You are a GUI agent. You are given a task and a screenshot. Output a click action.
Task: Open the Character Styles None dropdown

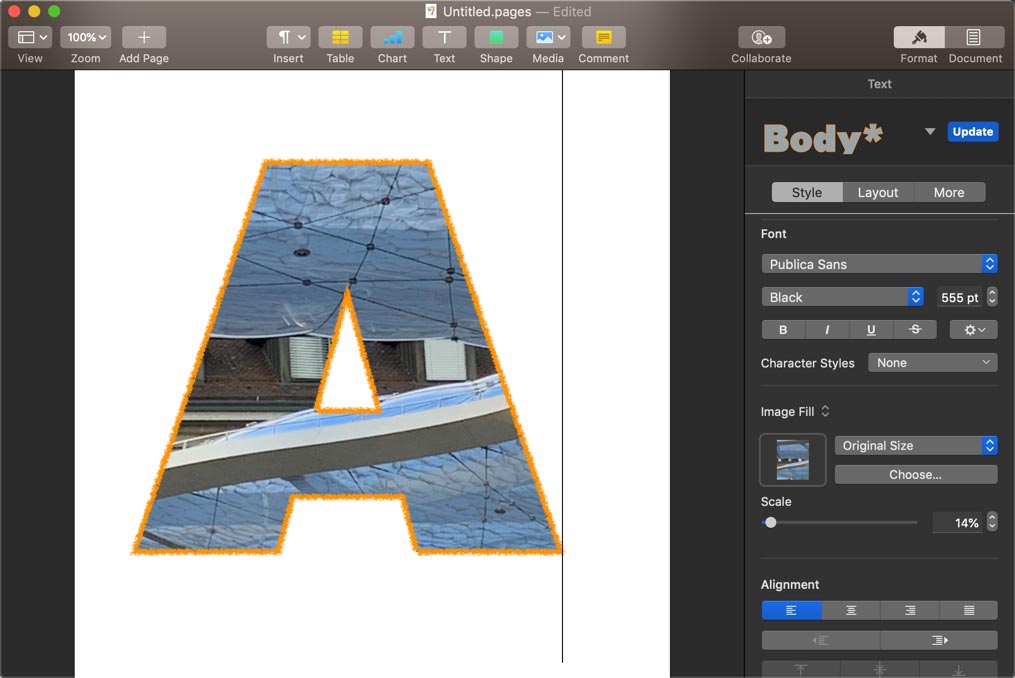tap(932, 363)
